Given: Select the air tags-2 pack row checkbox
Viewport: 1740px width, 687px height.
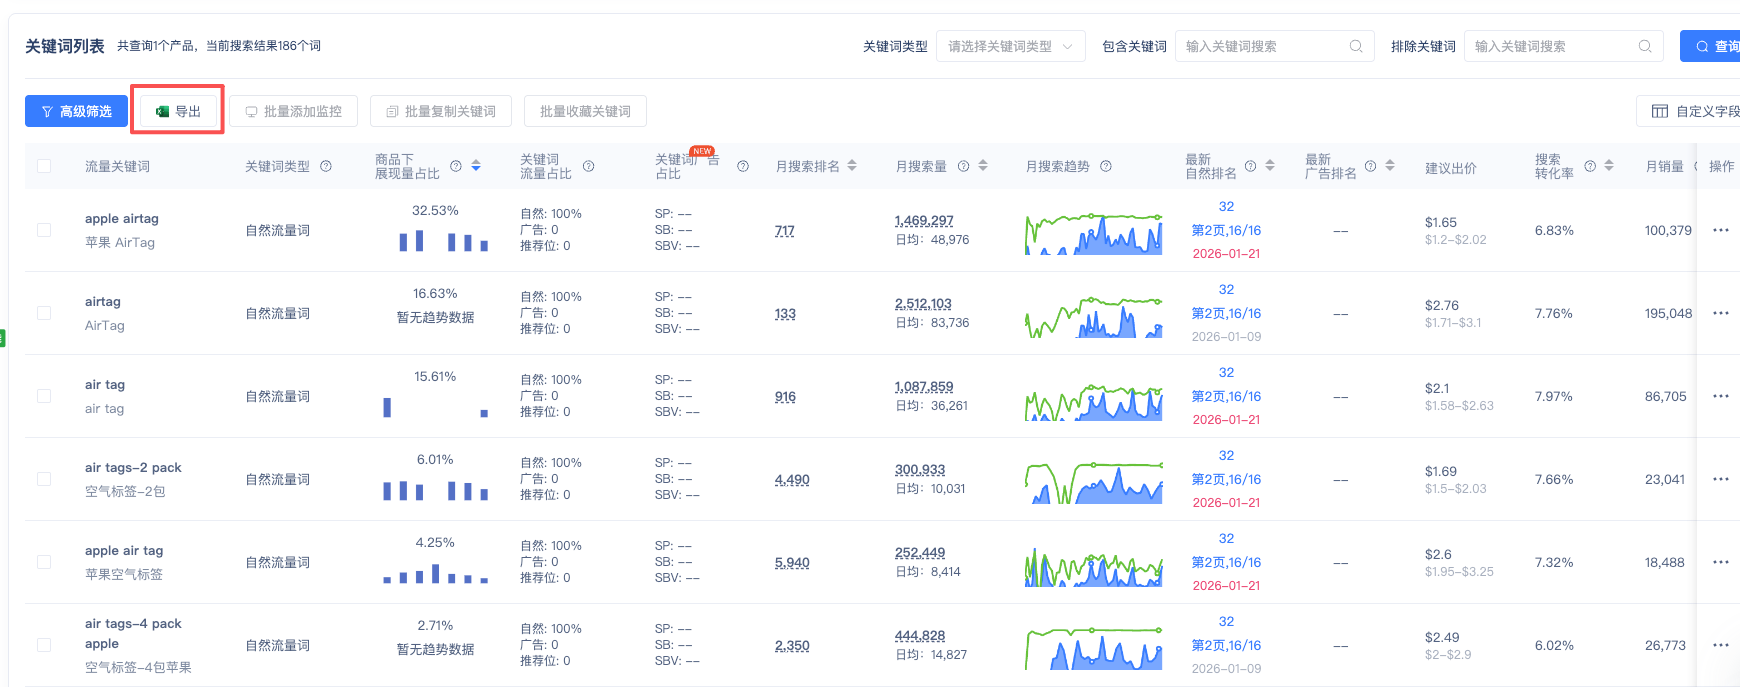Looking at the screenshot, I should point(44,479).
